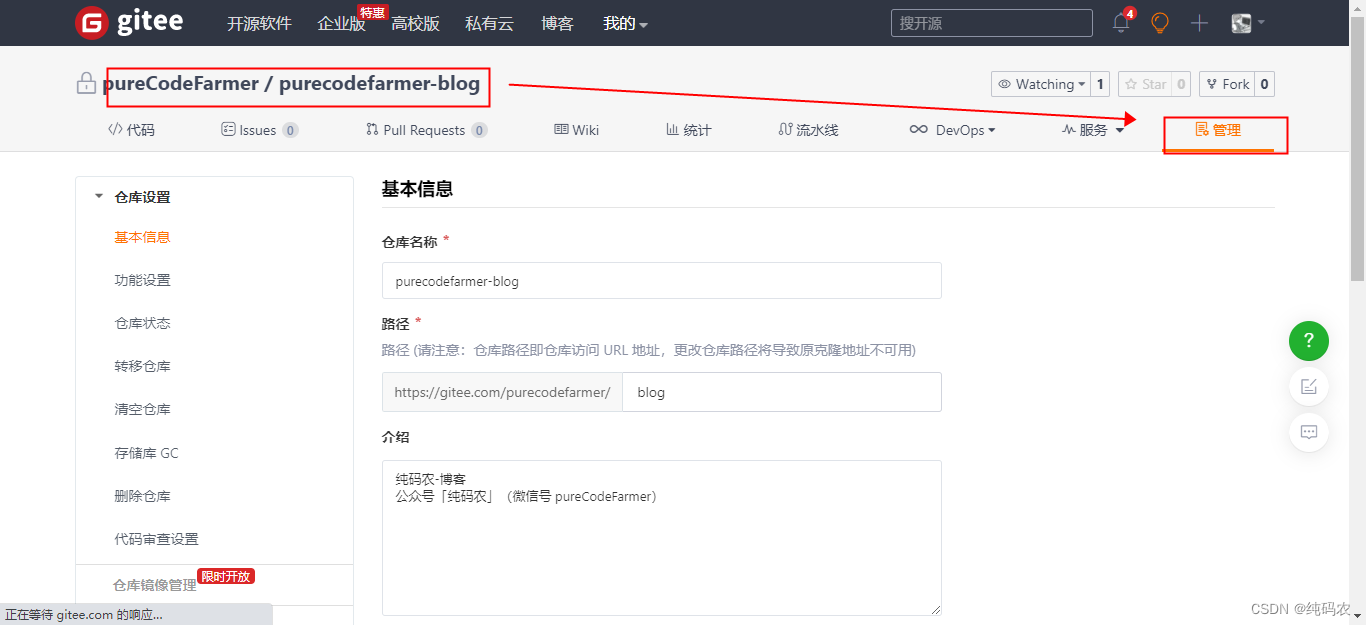Open the comment bubble icon on the right
The width and height of the screenshot is (1366, 625).
[1308, 432]
